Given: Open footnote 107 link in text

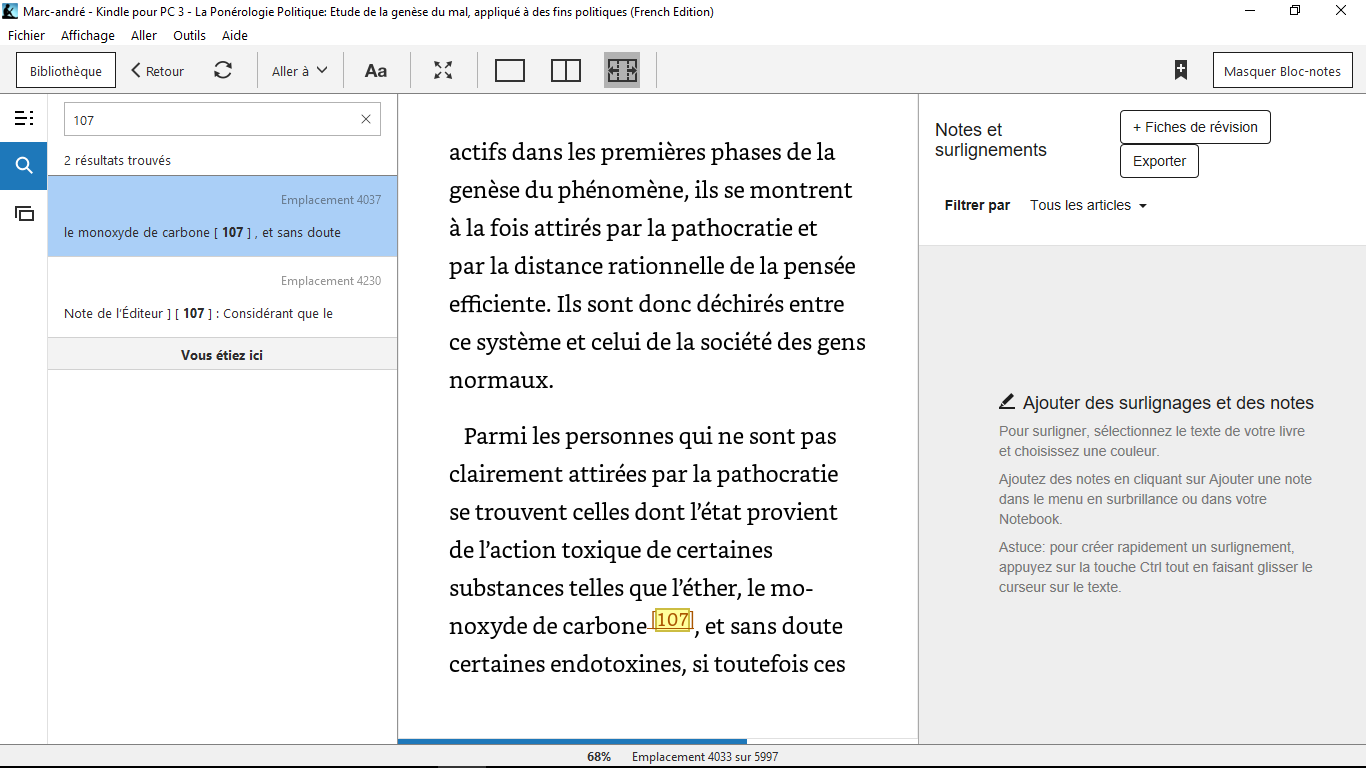Looking at the screenshot, I should 672,621.
